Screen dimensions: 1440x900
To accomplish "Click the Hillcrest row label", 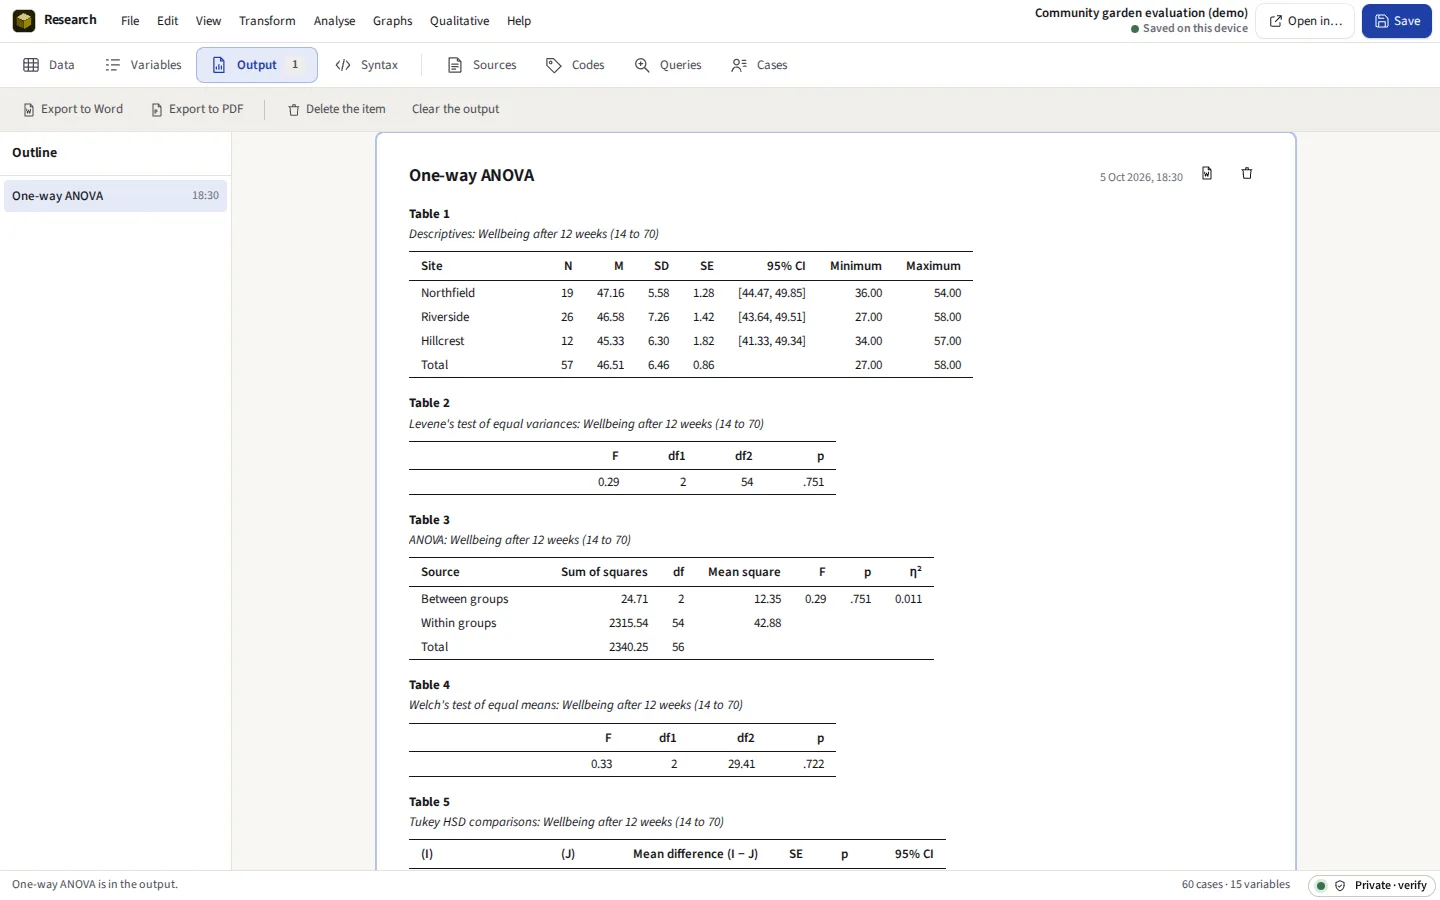I will 443,341.
